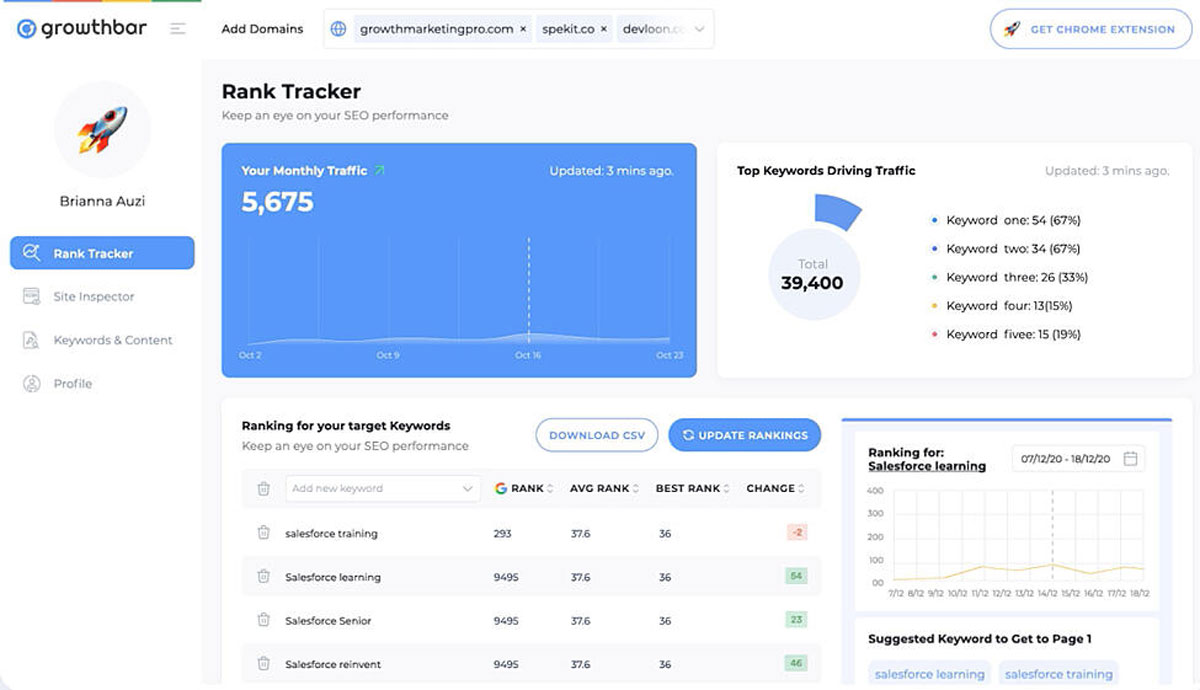The width and height of the screenshot is (1200, 690).
Task: Click calendar icon in date range field
Action: (1130, 459)
